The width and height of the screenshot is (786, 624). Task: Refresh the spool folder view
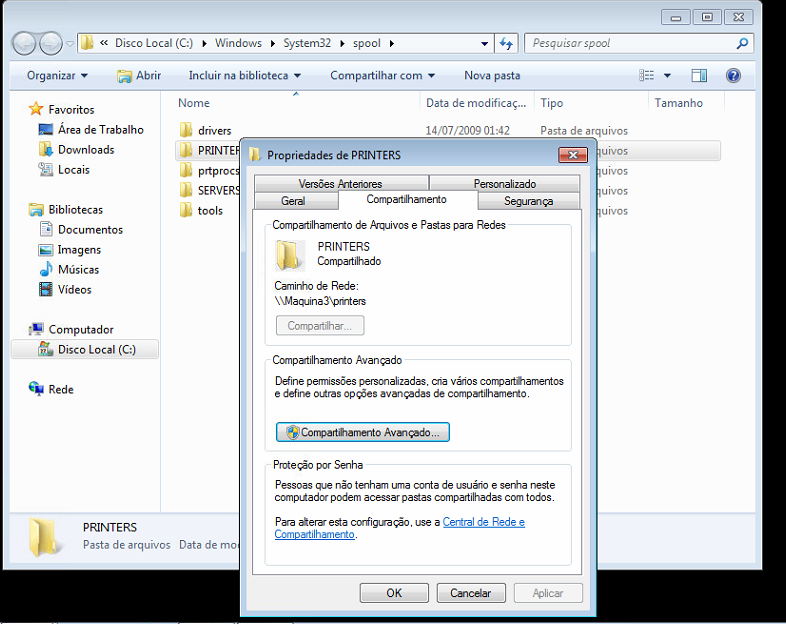pyautogui.click(x=506, y=44)
